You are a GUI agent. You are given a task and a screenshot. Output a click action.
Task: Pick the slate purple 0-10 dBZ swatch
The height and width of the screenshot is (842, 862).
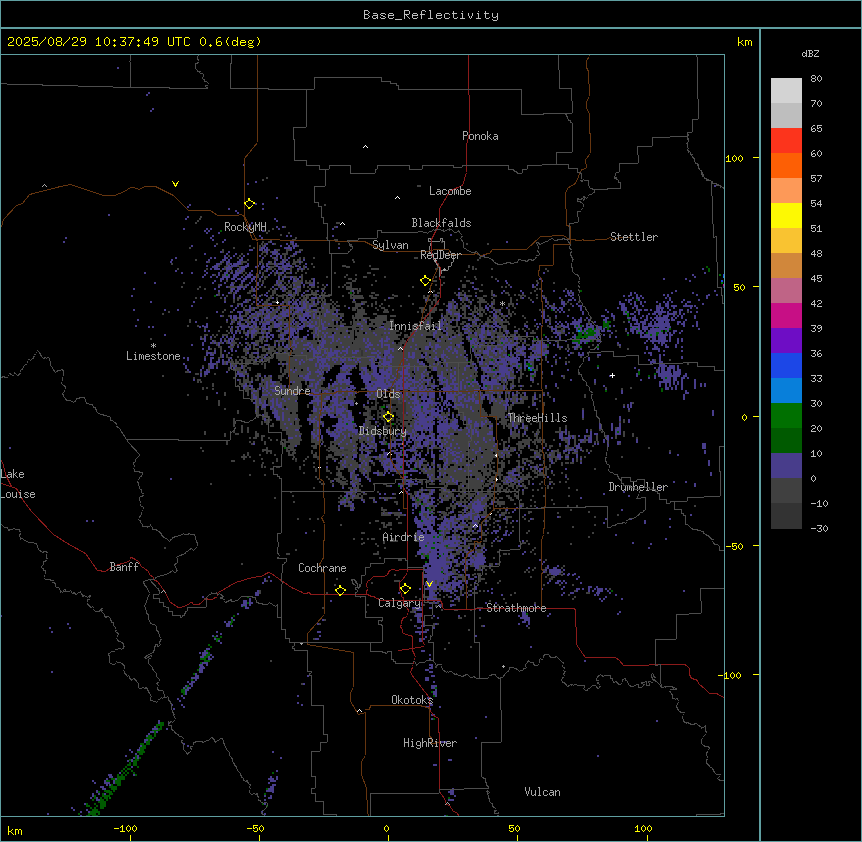pyautogui.click(x=786, y=466)
